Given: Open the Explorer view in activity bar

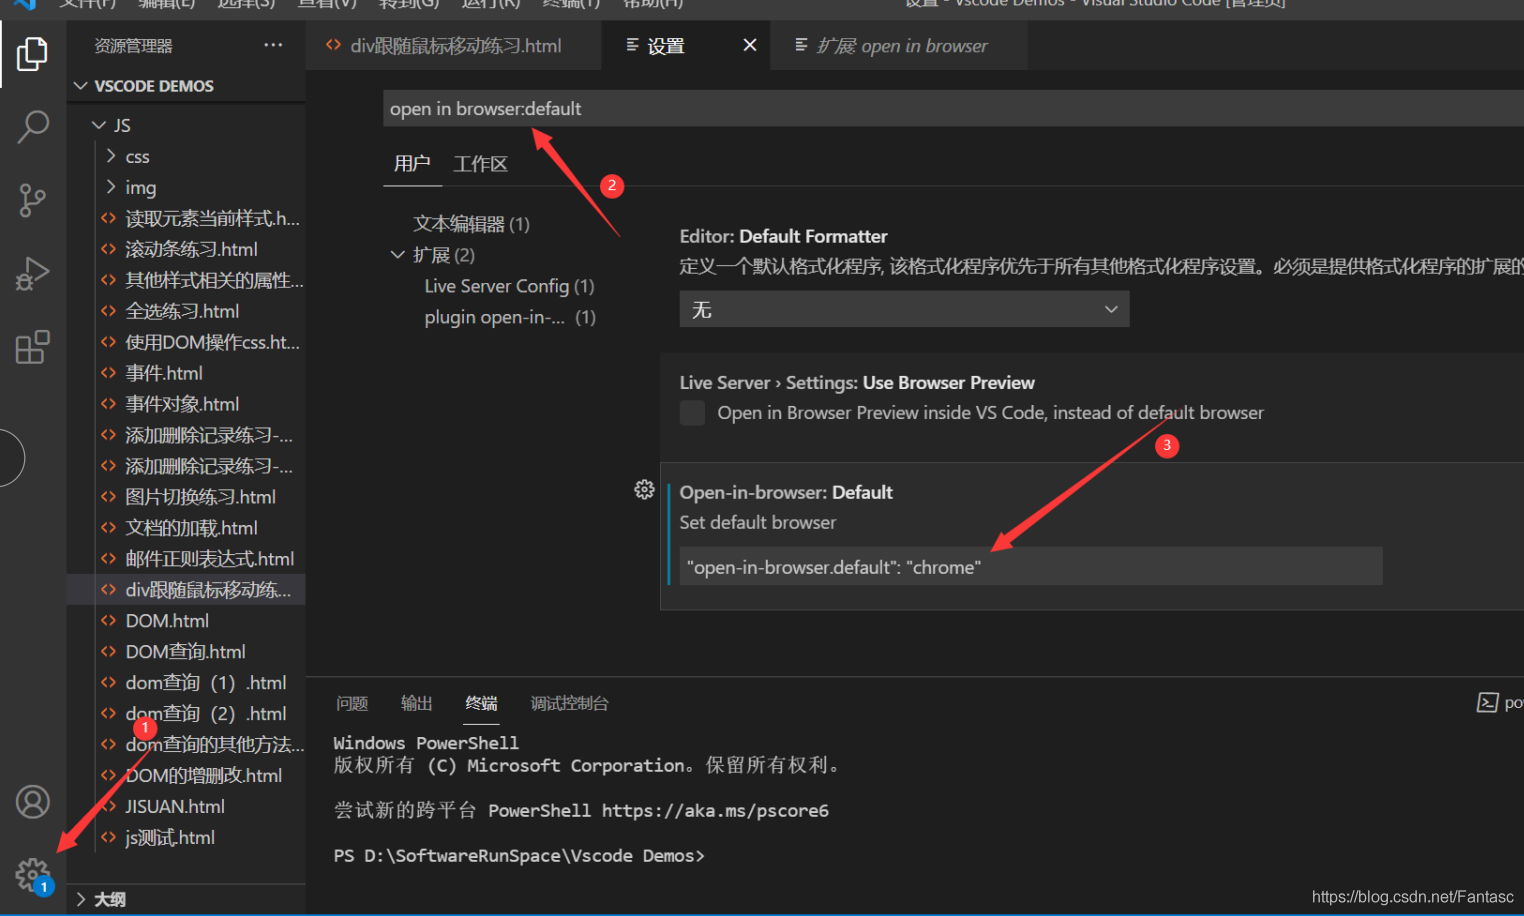Looking at the screenshot, I should coord(32,54).
